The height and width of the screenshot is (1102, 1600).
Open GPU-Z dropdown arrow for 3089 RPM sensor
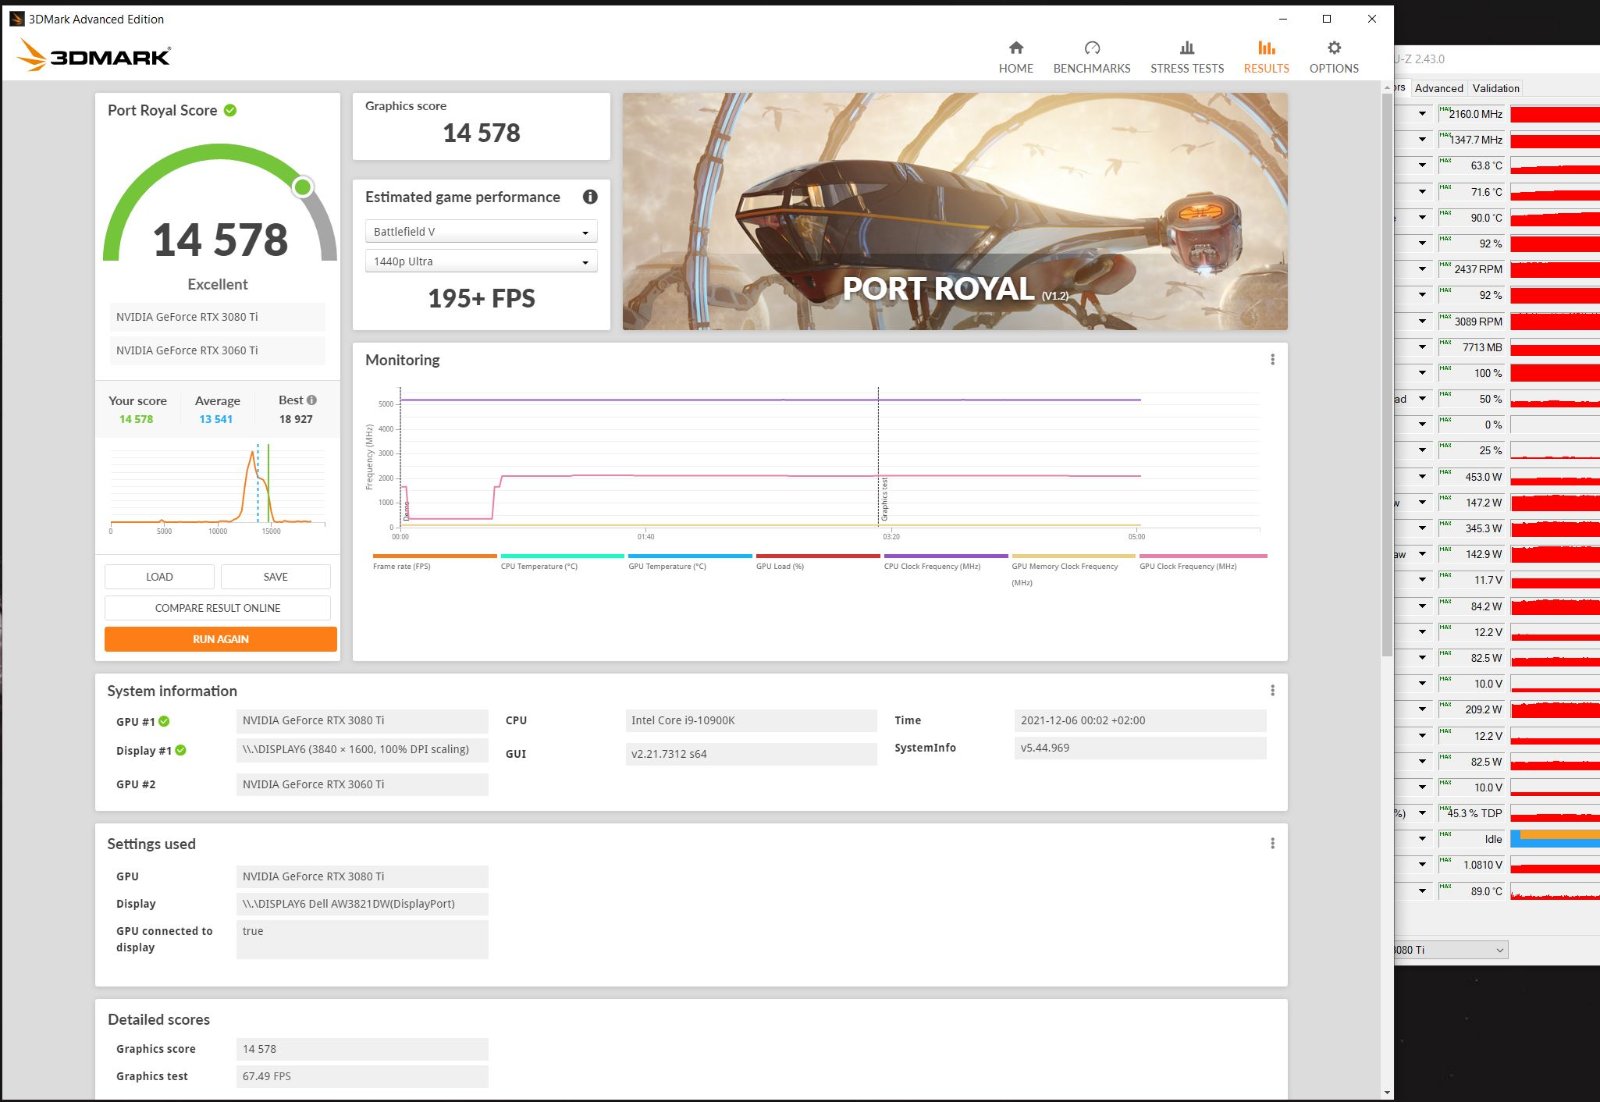tap(1422, 321)
